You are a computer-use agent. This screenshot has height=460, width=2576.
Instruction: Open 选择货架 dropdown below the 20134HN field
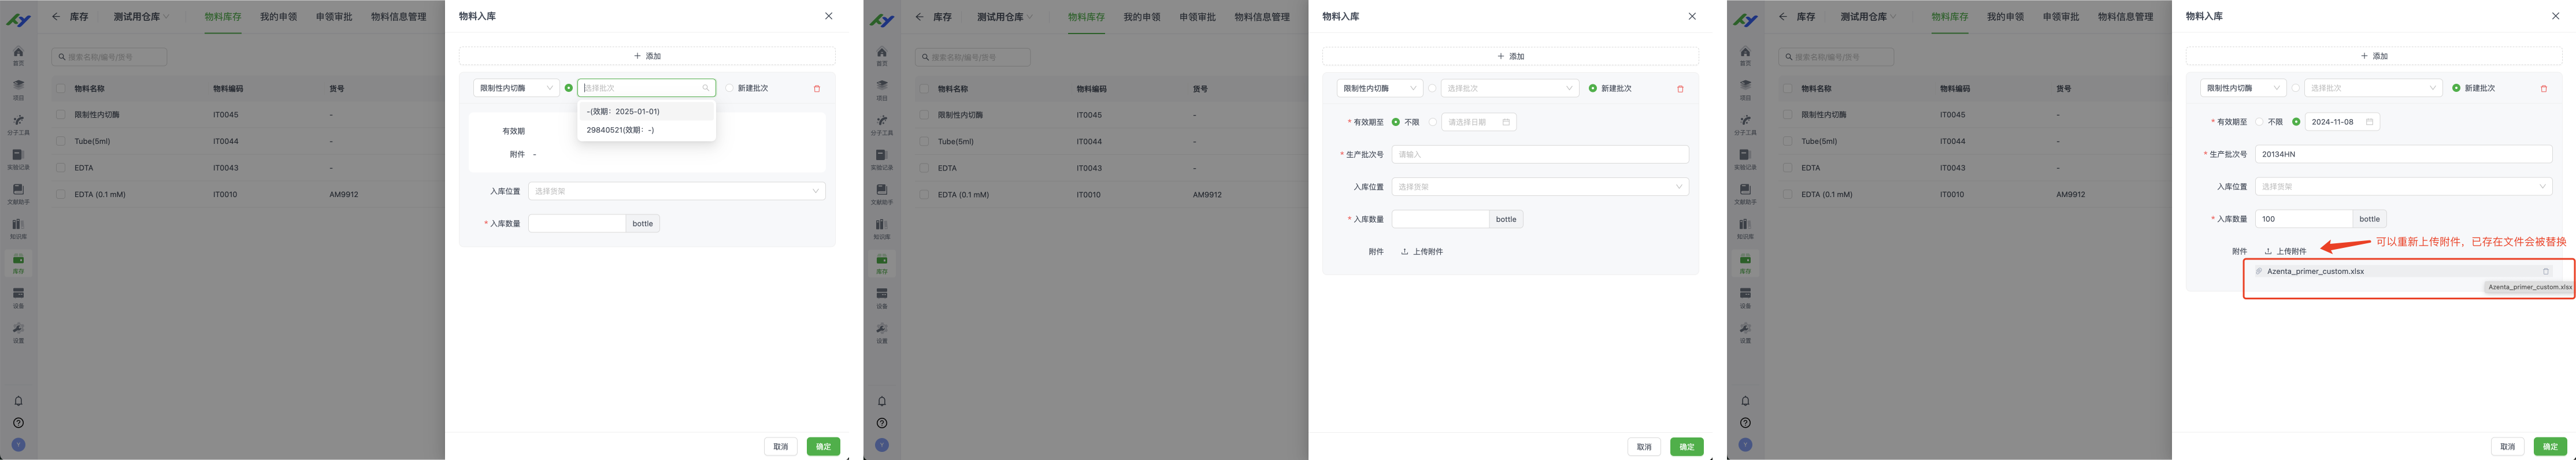click(x=2404, y=187)
